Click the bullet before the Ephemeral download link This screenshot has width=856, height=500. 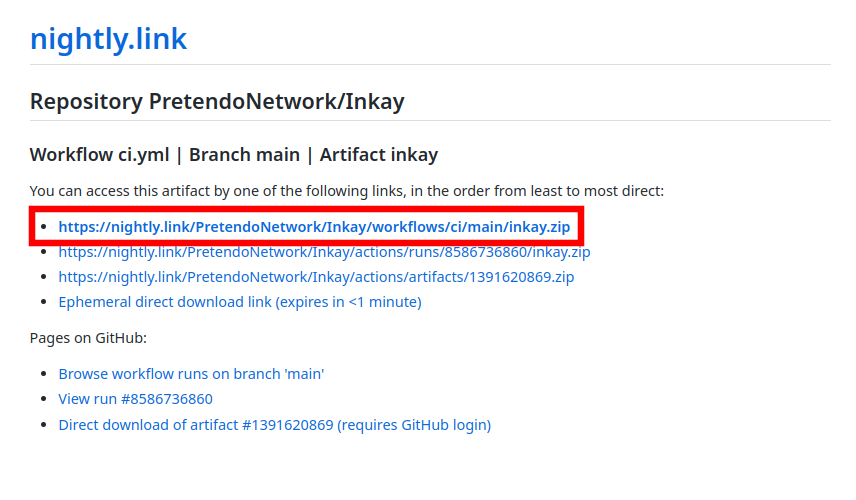[x=44, y=302]
